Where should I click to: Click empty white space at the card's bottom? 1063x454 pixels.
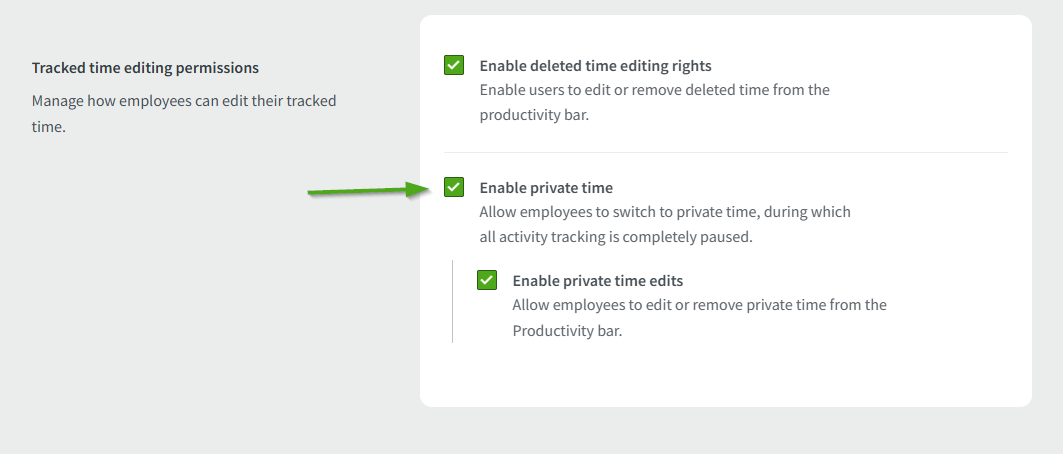pos(725,380)
